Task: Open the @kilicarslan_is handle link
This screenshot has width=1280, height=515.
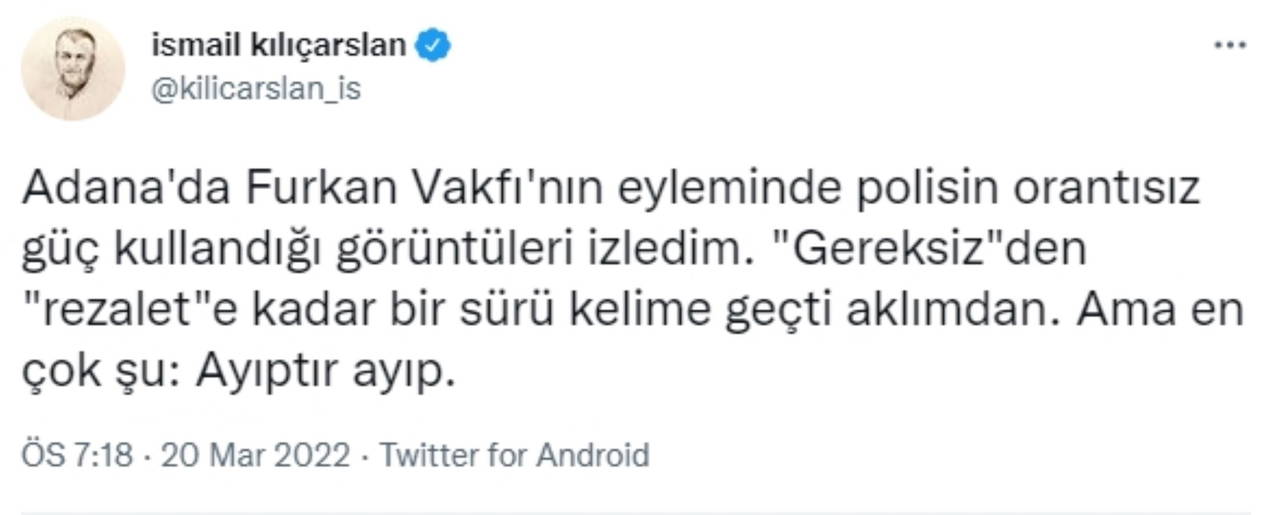Action: coord(255,88)
